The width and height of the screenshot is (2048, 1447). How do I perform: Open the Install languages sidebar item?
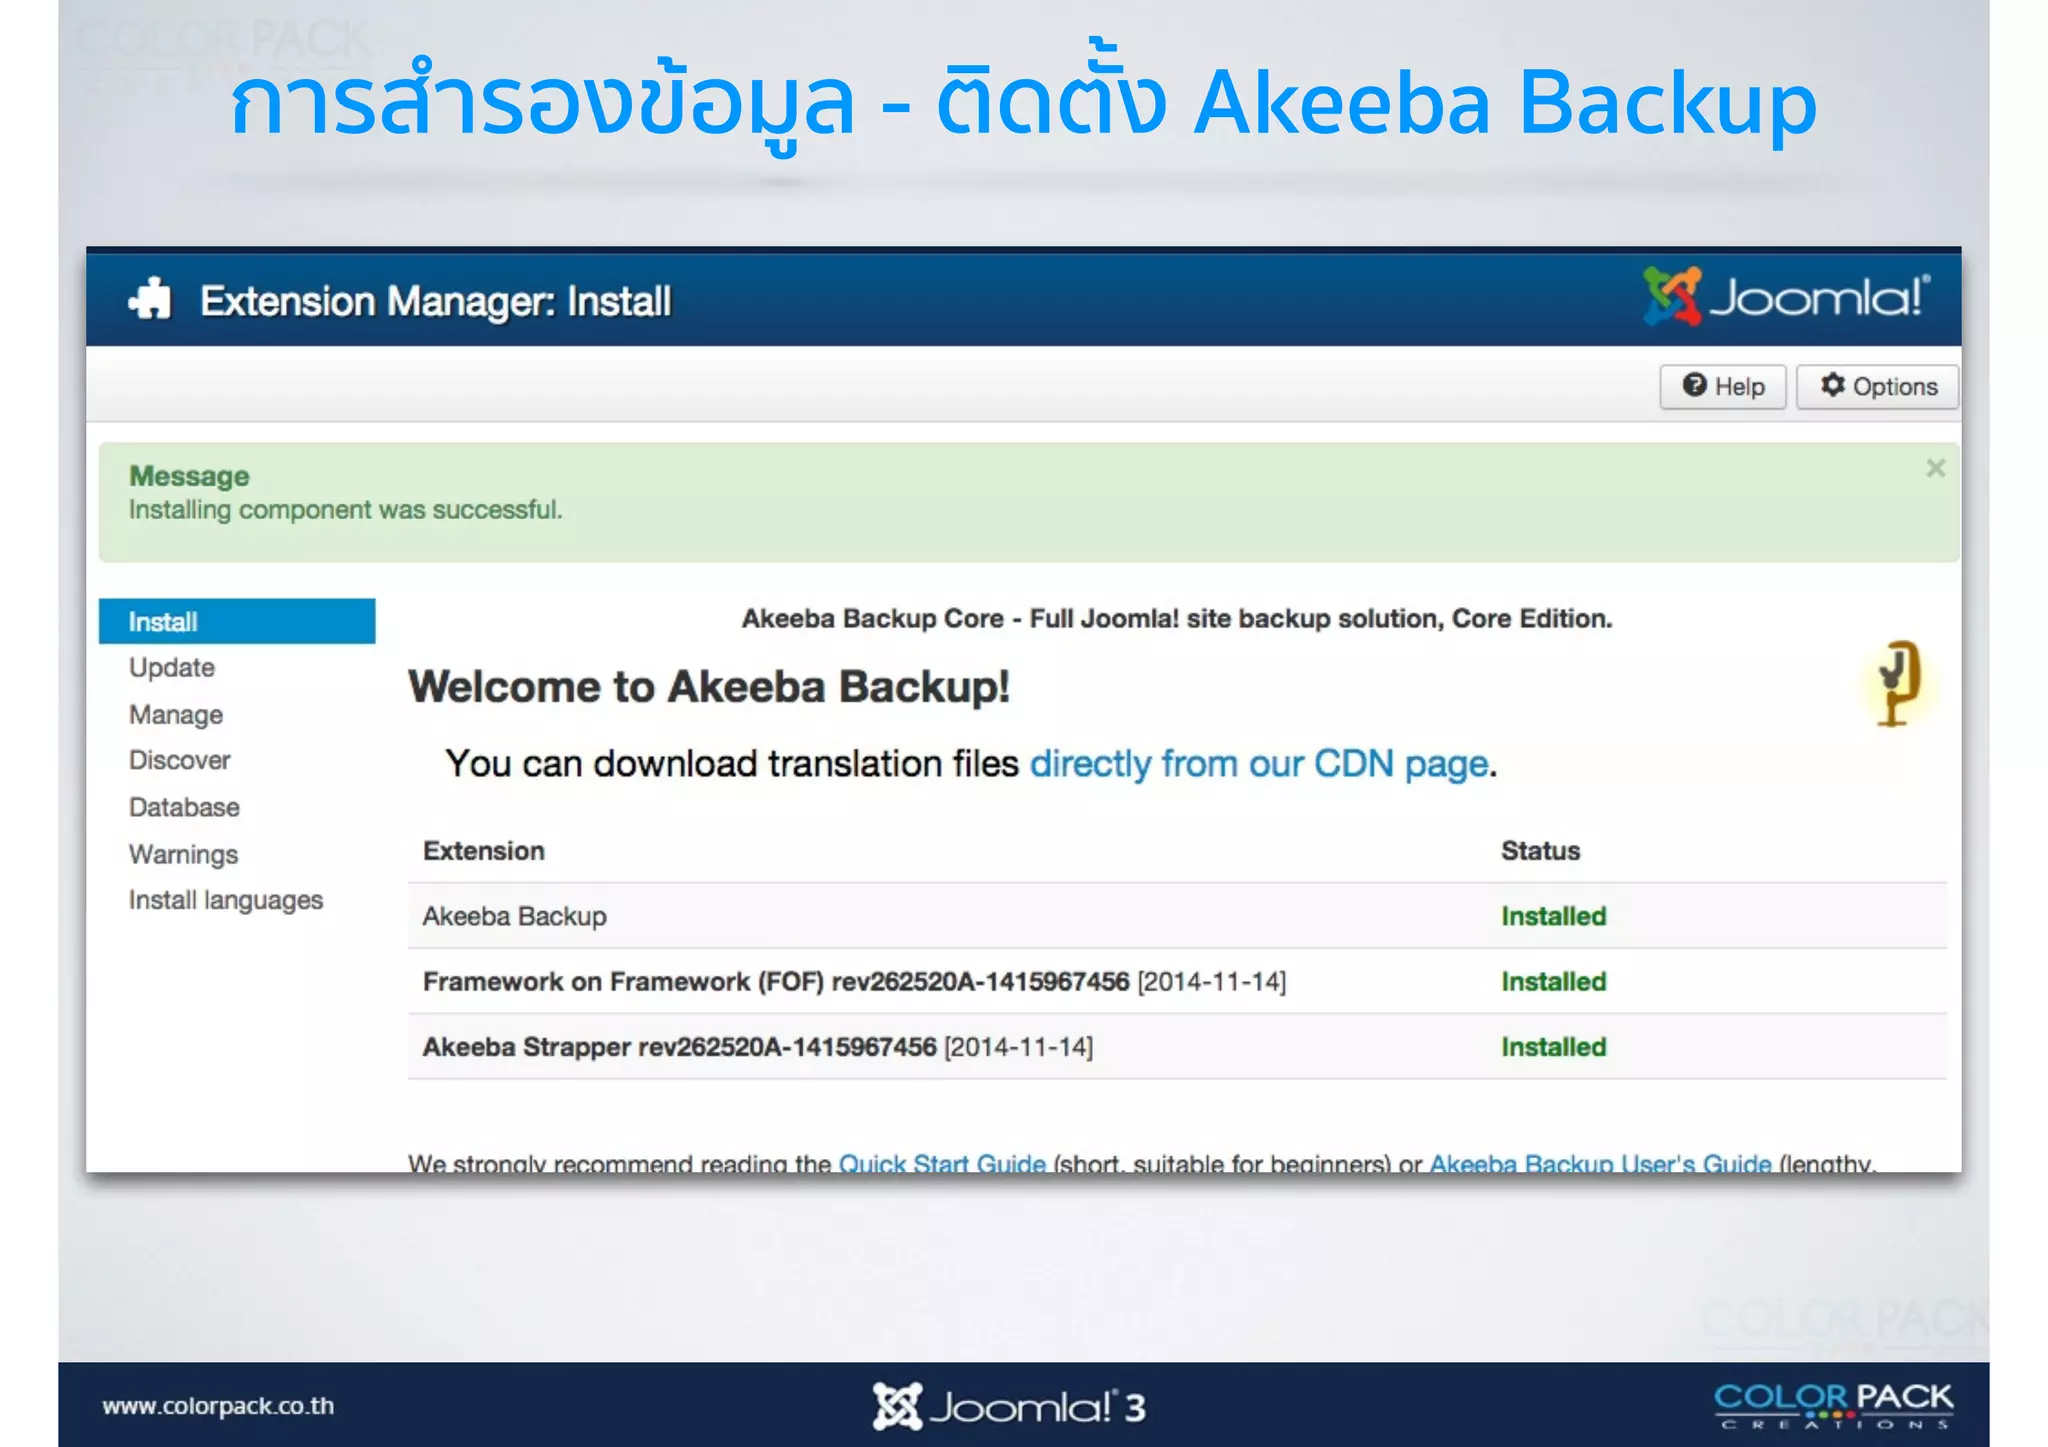tap(226, 900)
